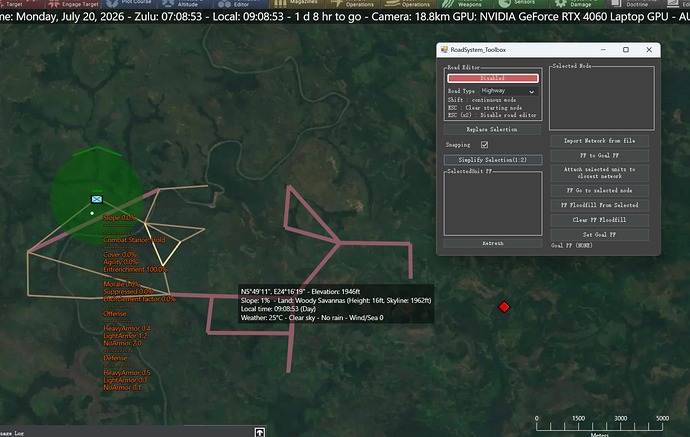Minimize the RoadSystem_Toolbox window

pos(603,50)
